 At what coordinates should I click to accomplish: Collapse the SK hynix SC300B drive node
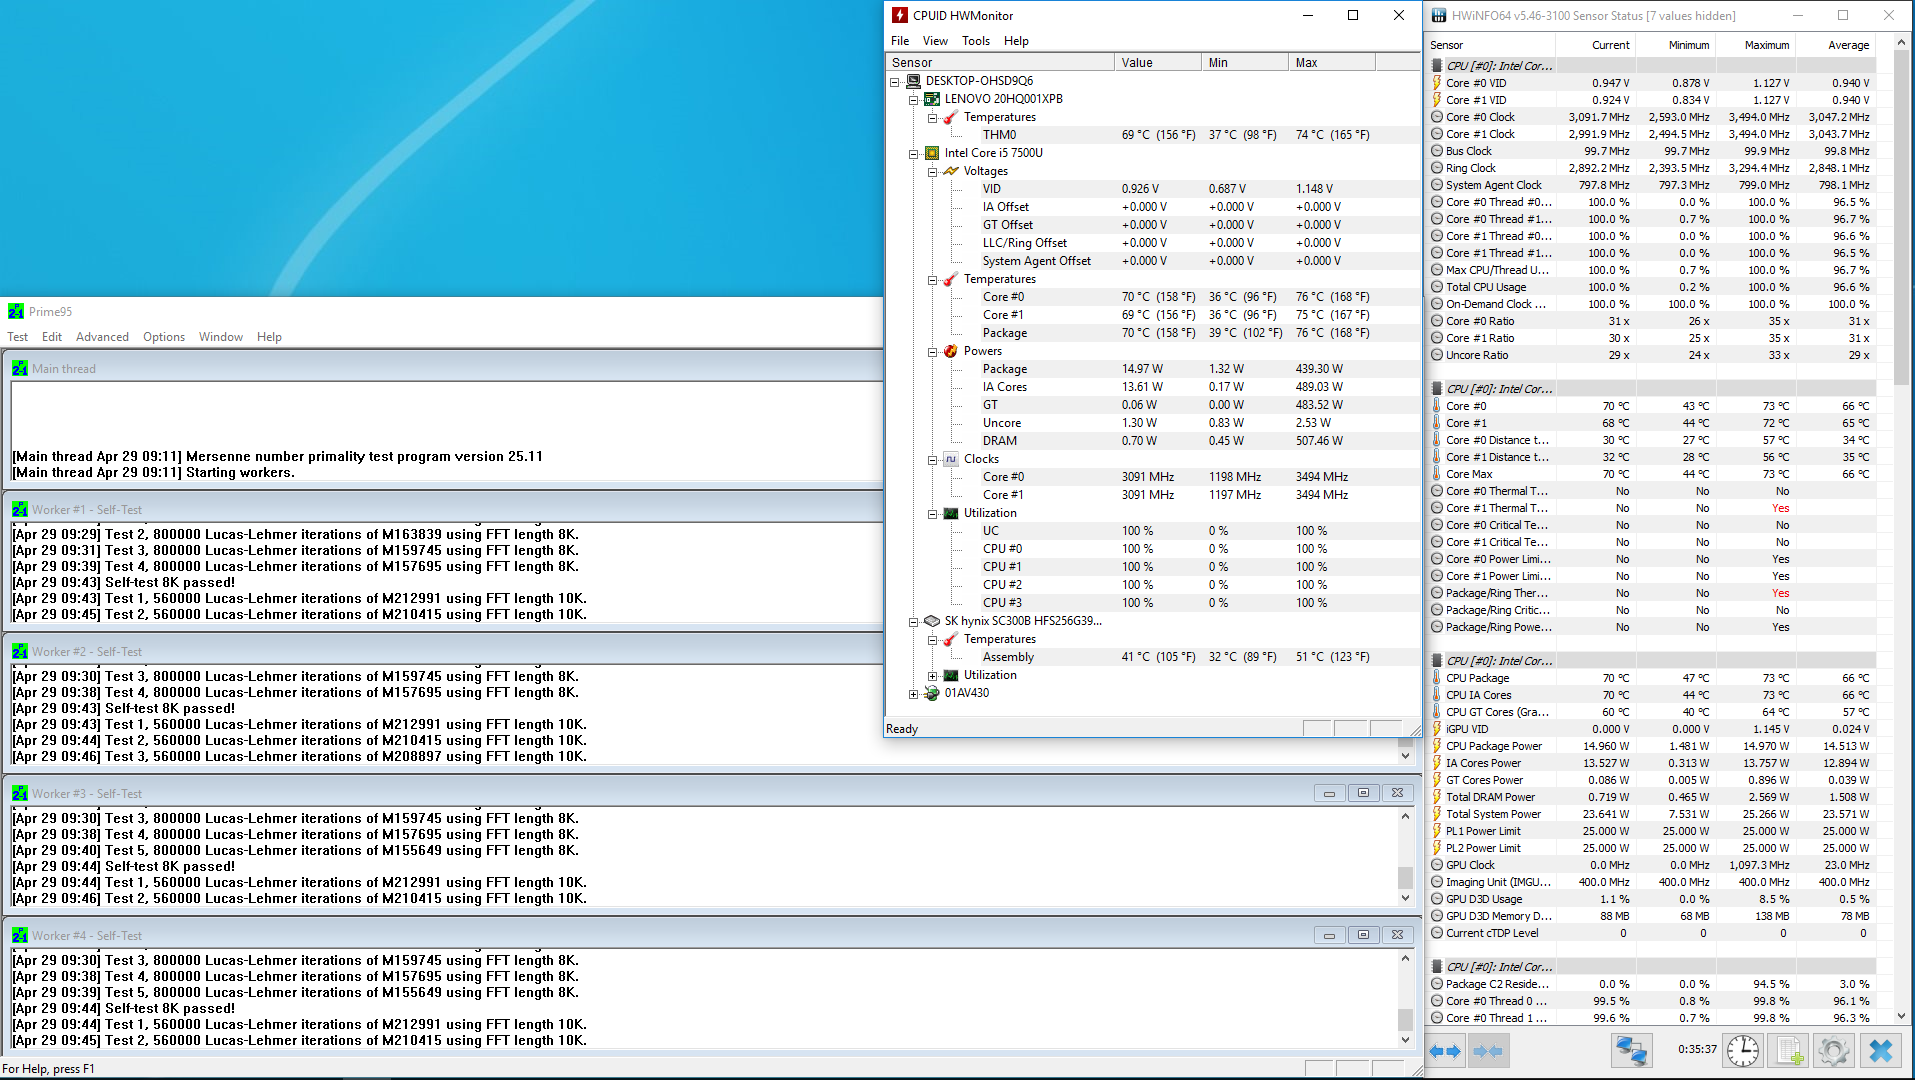click(913, 622)
